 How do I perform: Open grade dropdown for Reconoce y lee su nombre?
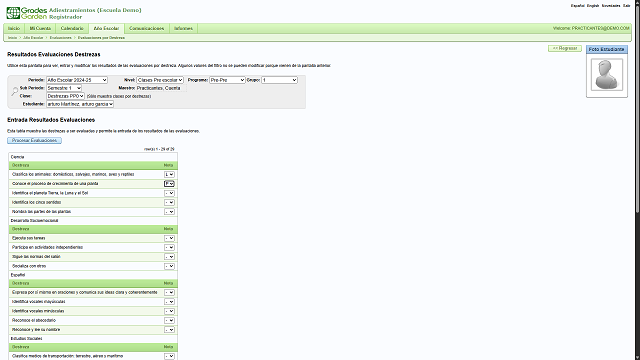(x=169, y=330)
